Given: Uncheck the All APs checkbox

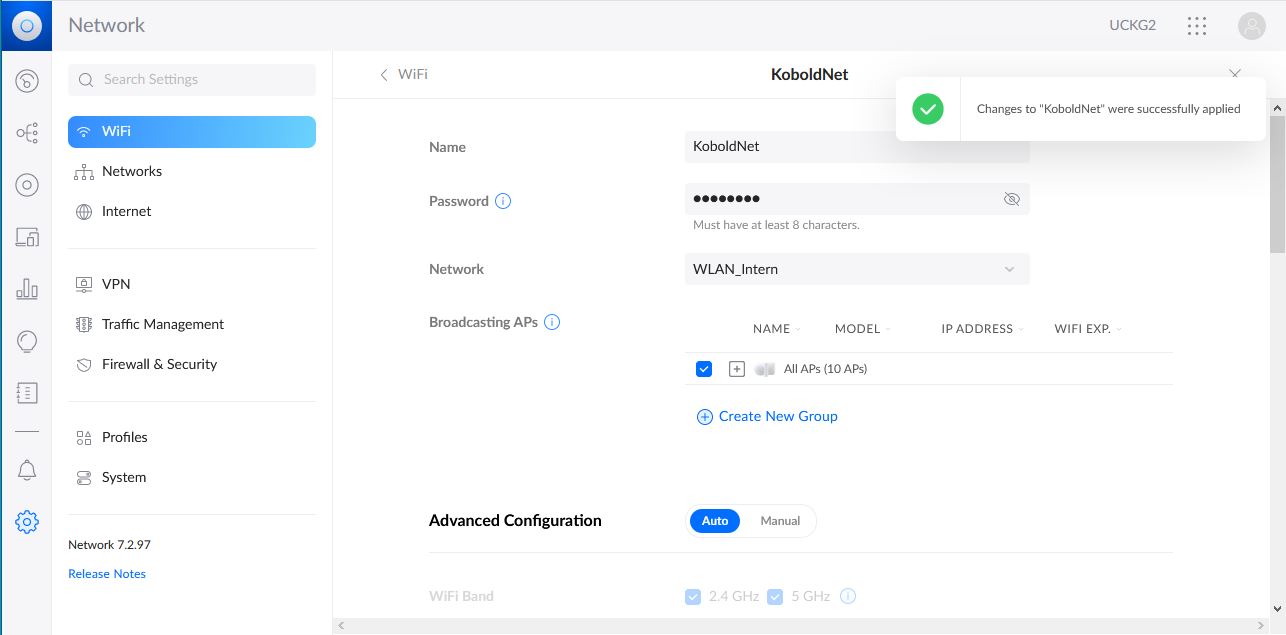Looking at the screenshot, I should click(x=704, y=369).
